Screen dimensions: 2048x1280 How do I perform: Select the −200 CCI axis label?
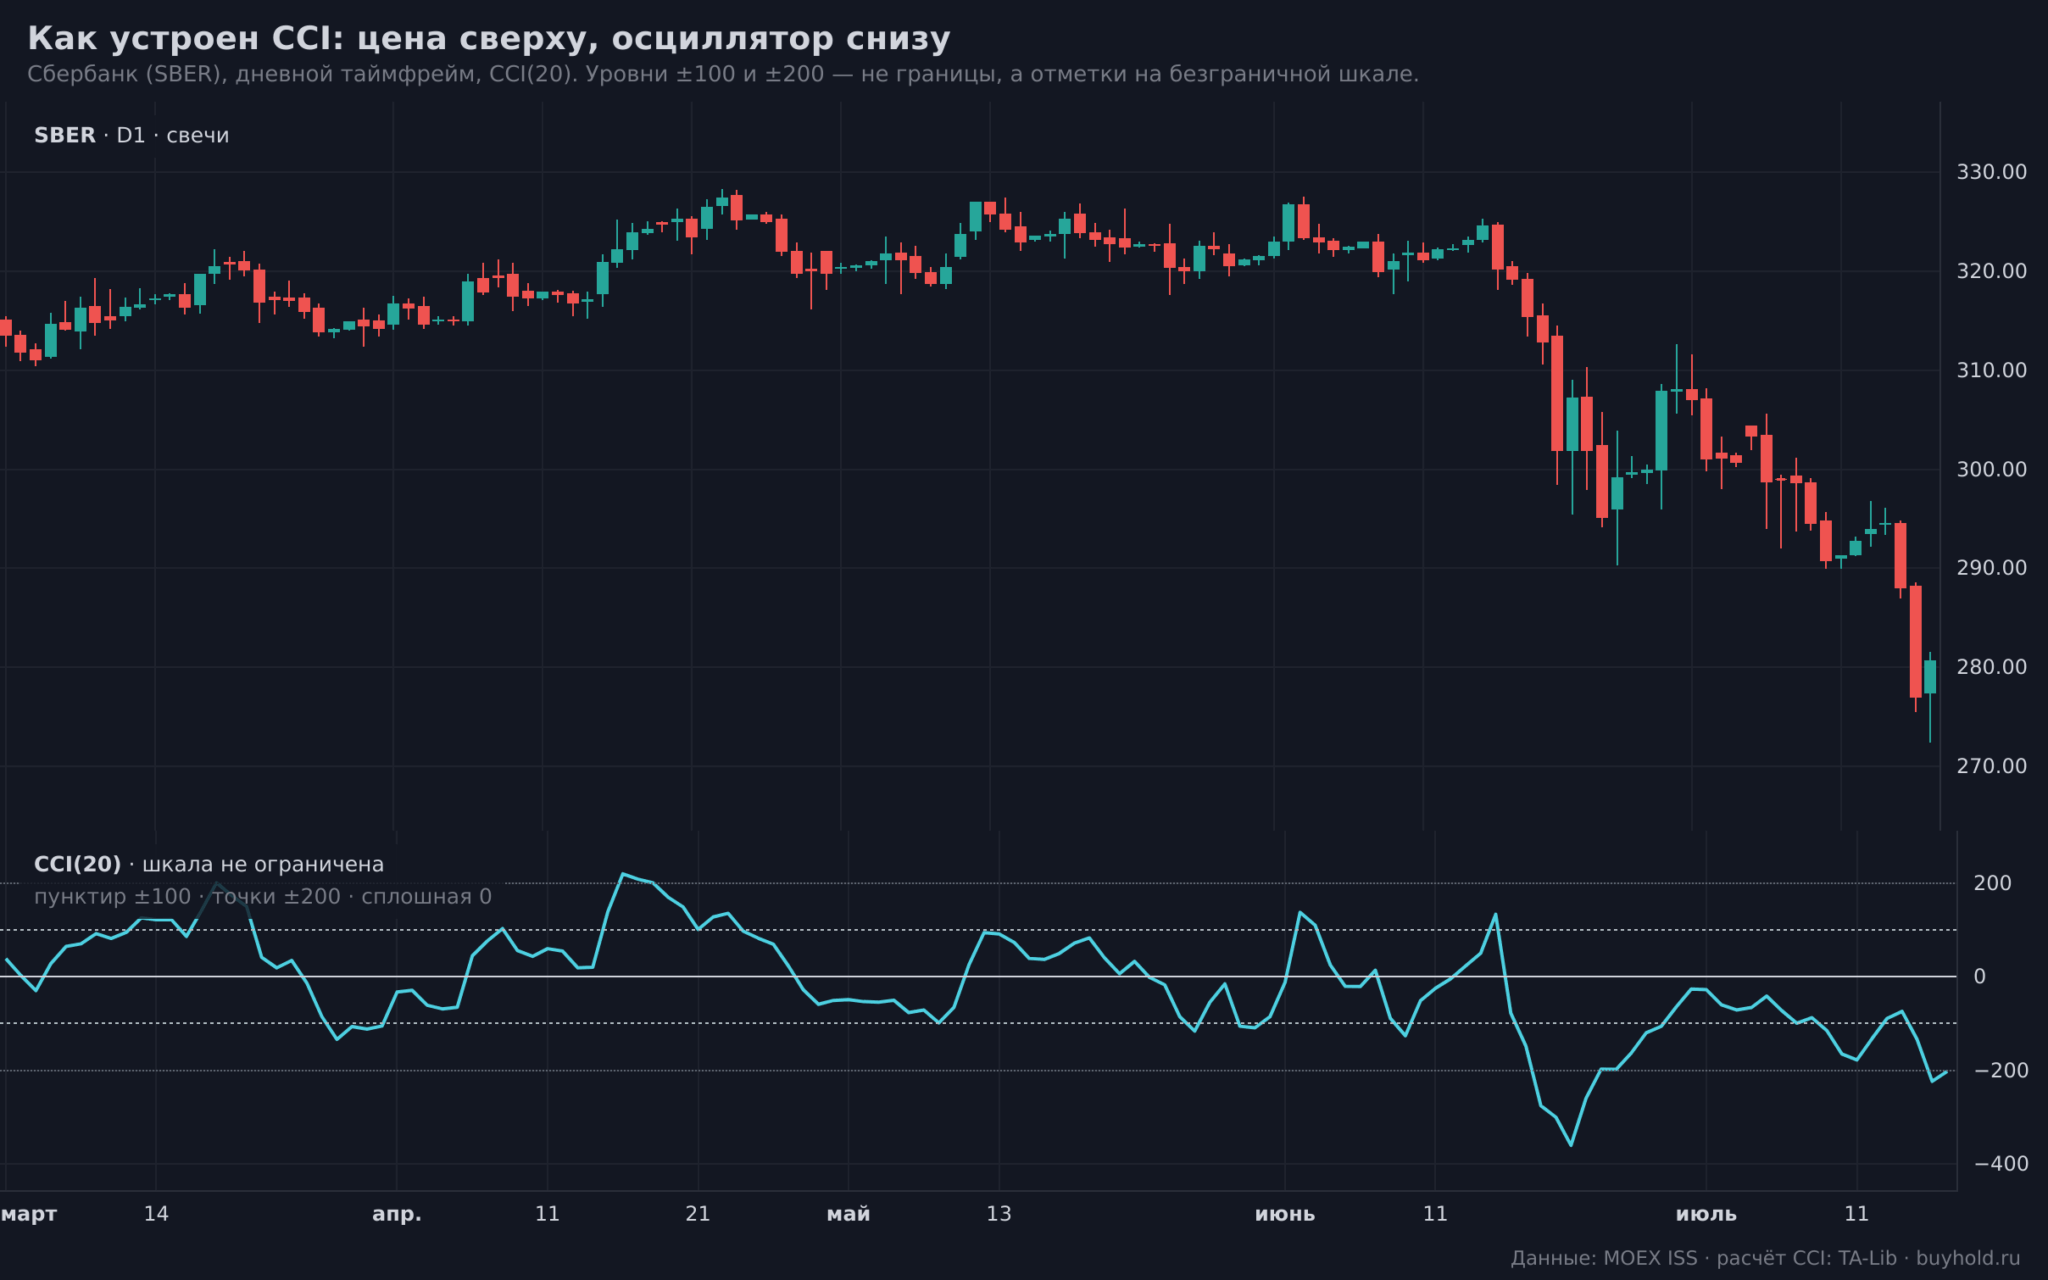[x=2001, y=1071]
